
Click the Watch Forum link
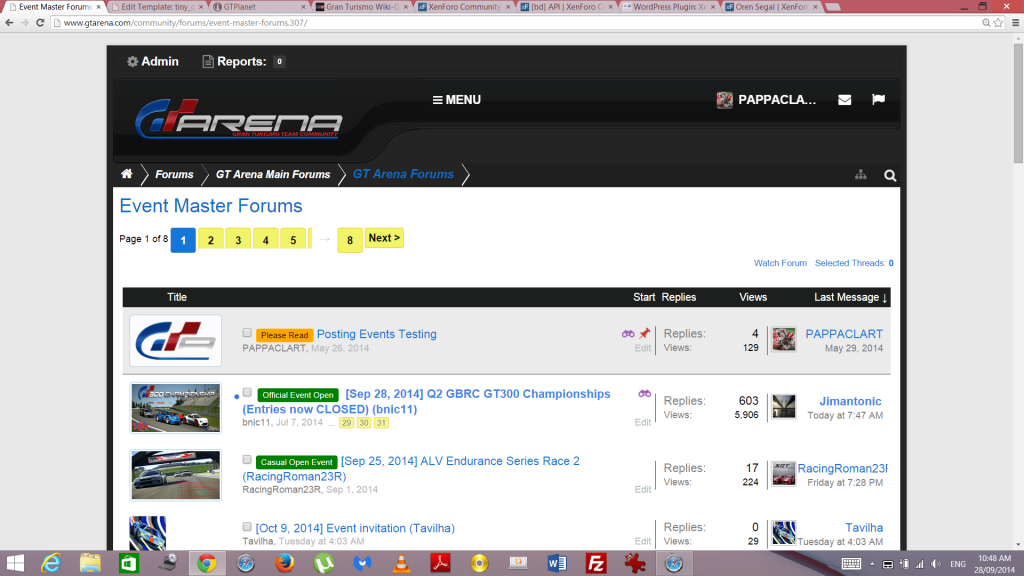click(780, 263)
